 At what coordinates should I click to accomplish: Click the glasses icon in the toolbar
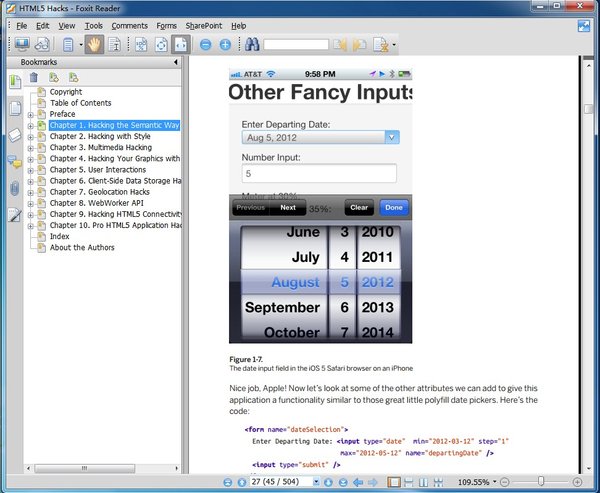pos(42,44)
